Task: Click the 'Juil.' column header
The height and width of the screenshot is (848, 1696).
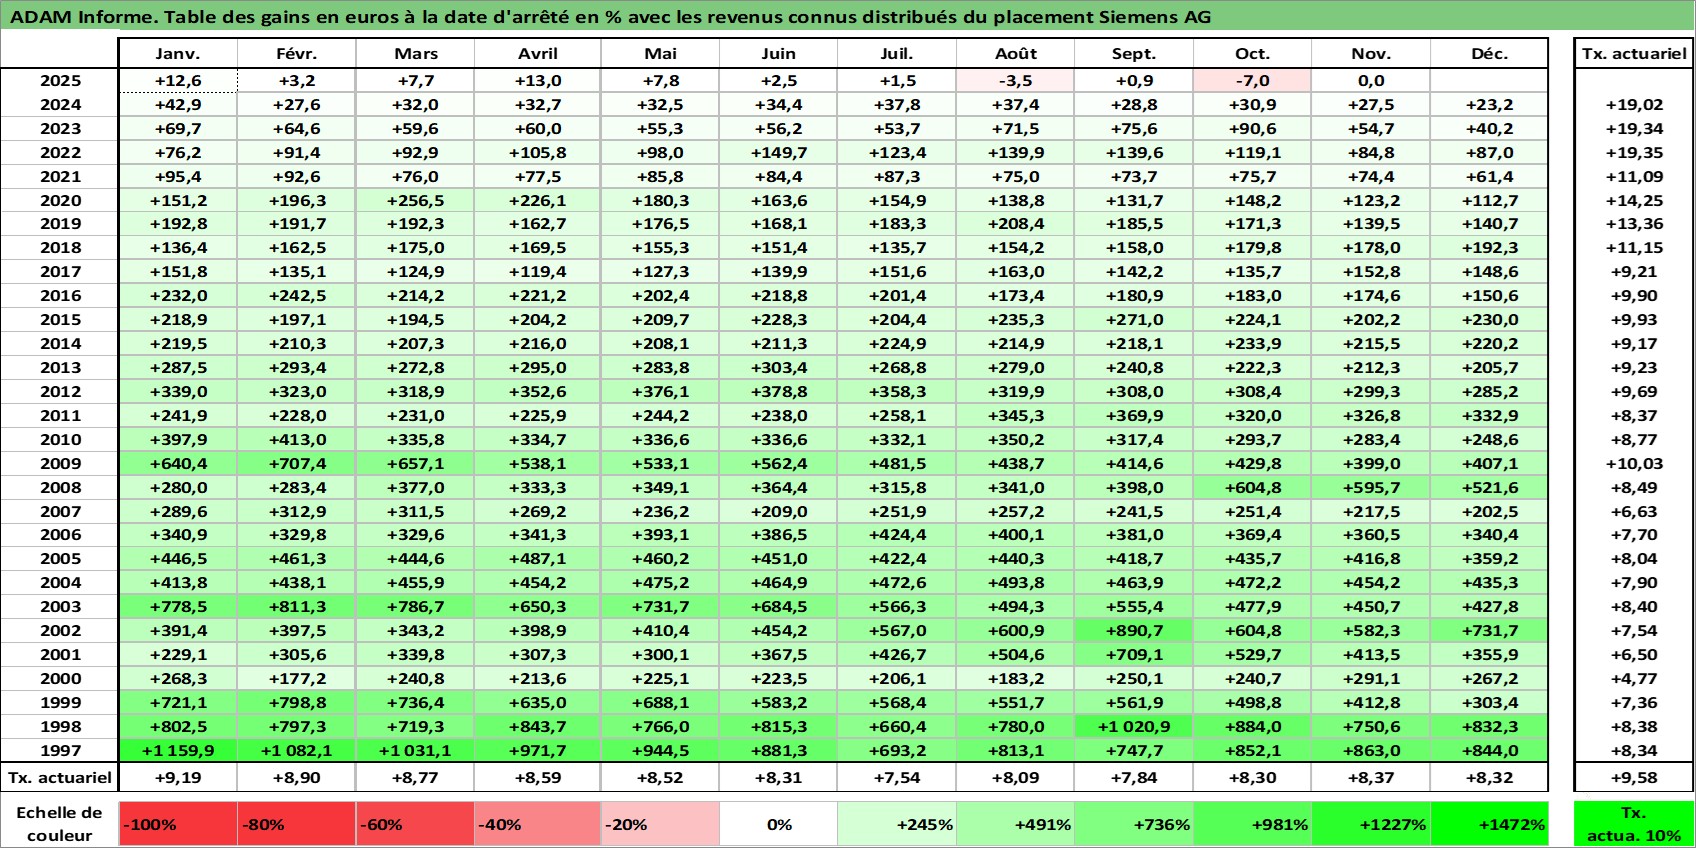Action: click(x=897, y=54)
